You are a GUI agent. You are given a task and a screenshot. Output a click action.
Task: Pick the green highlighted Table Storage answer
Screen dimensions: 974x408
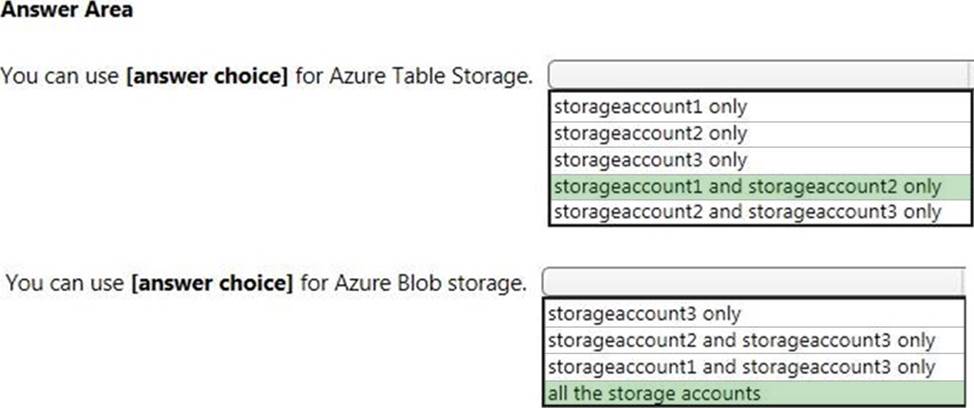747,186
